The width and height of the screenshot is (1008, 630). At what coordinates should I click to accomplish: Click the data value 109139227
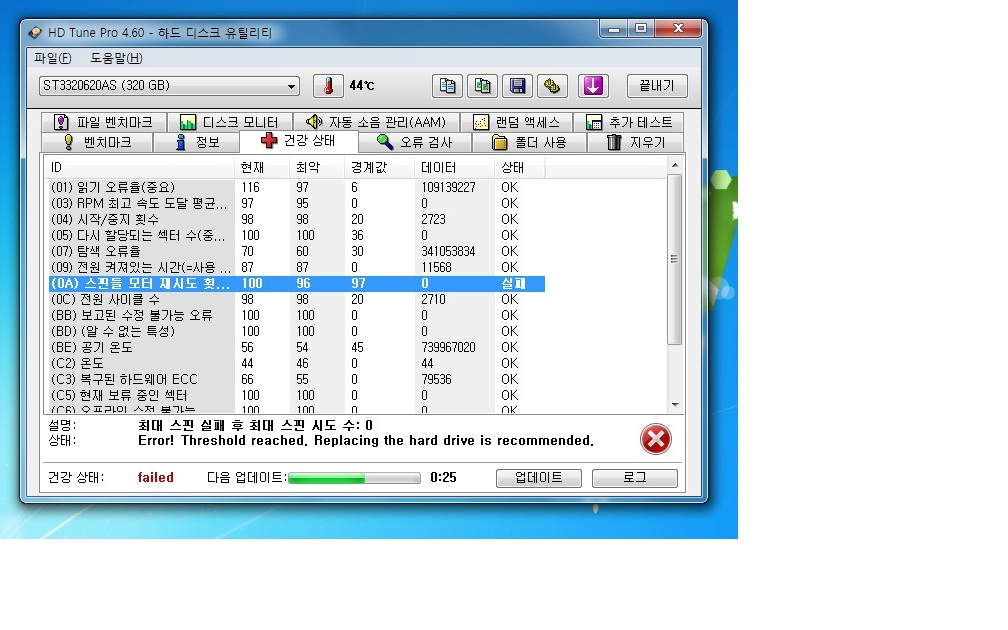click(x=448, y=187)
